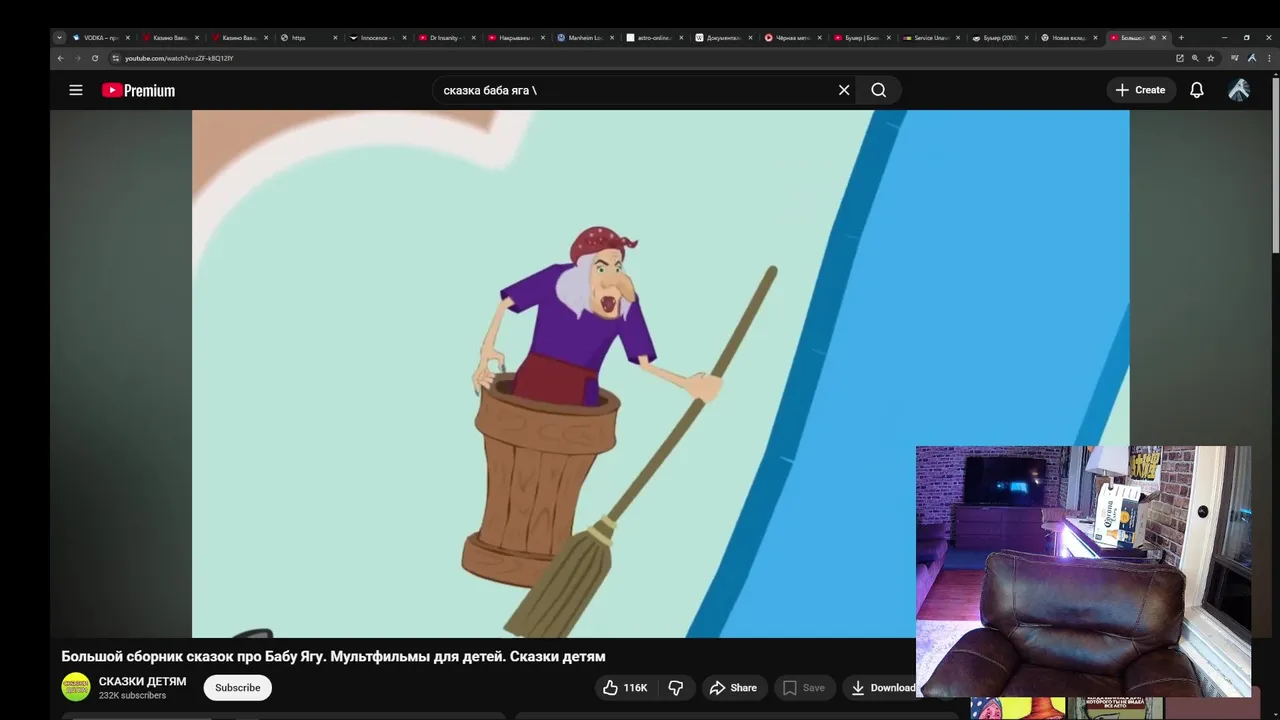Reload the YouTube page
1280x720 pixels.
pos(95,58)
